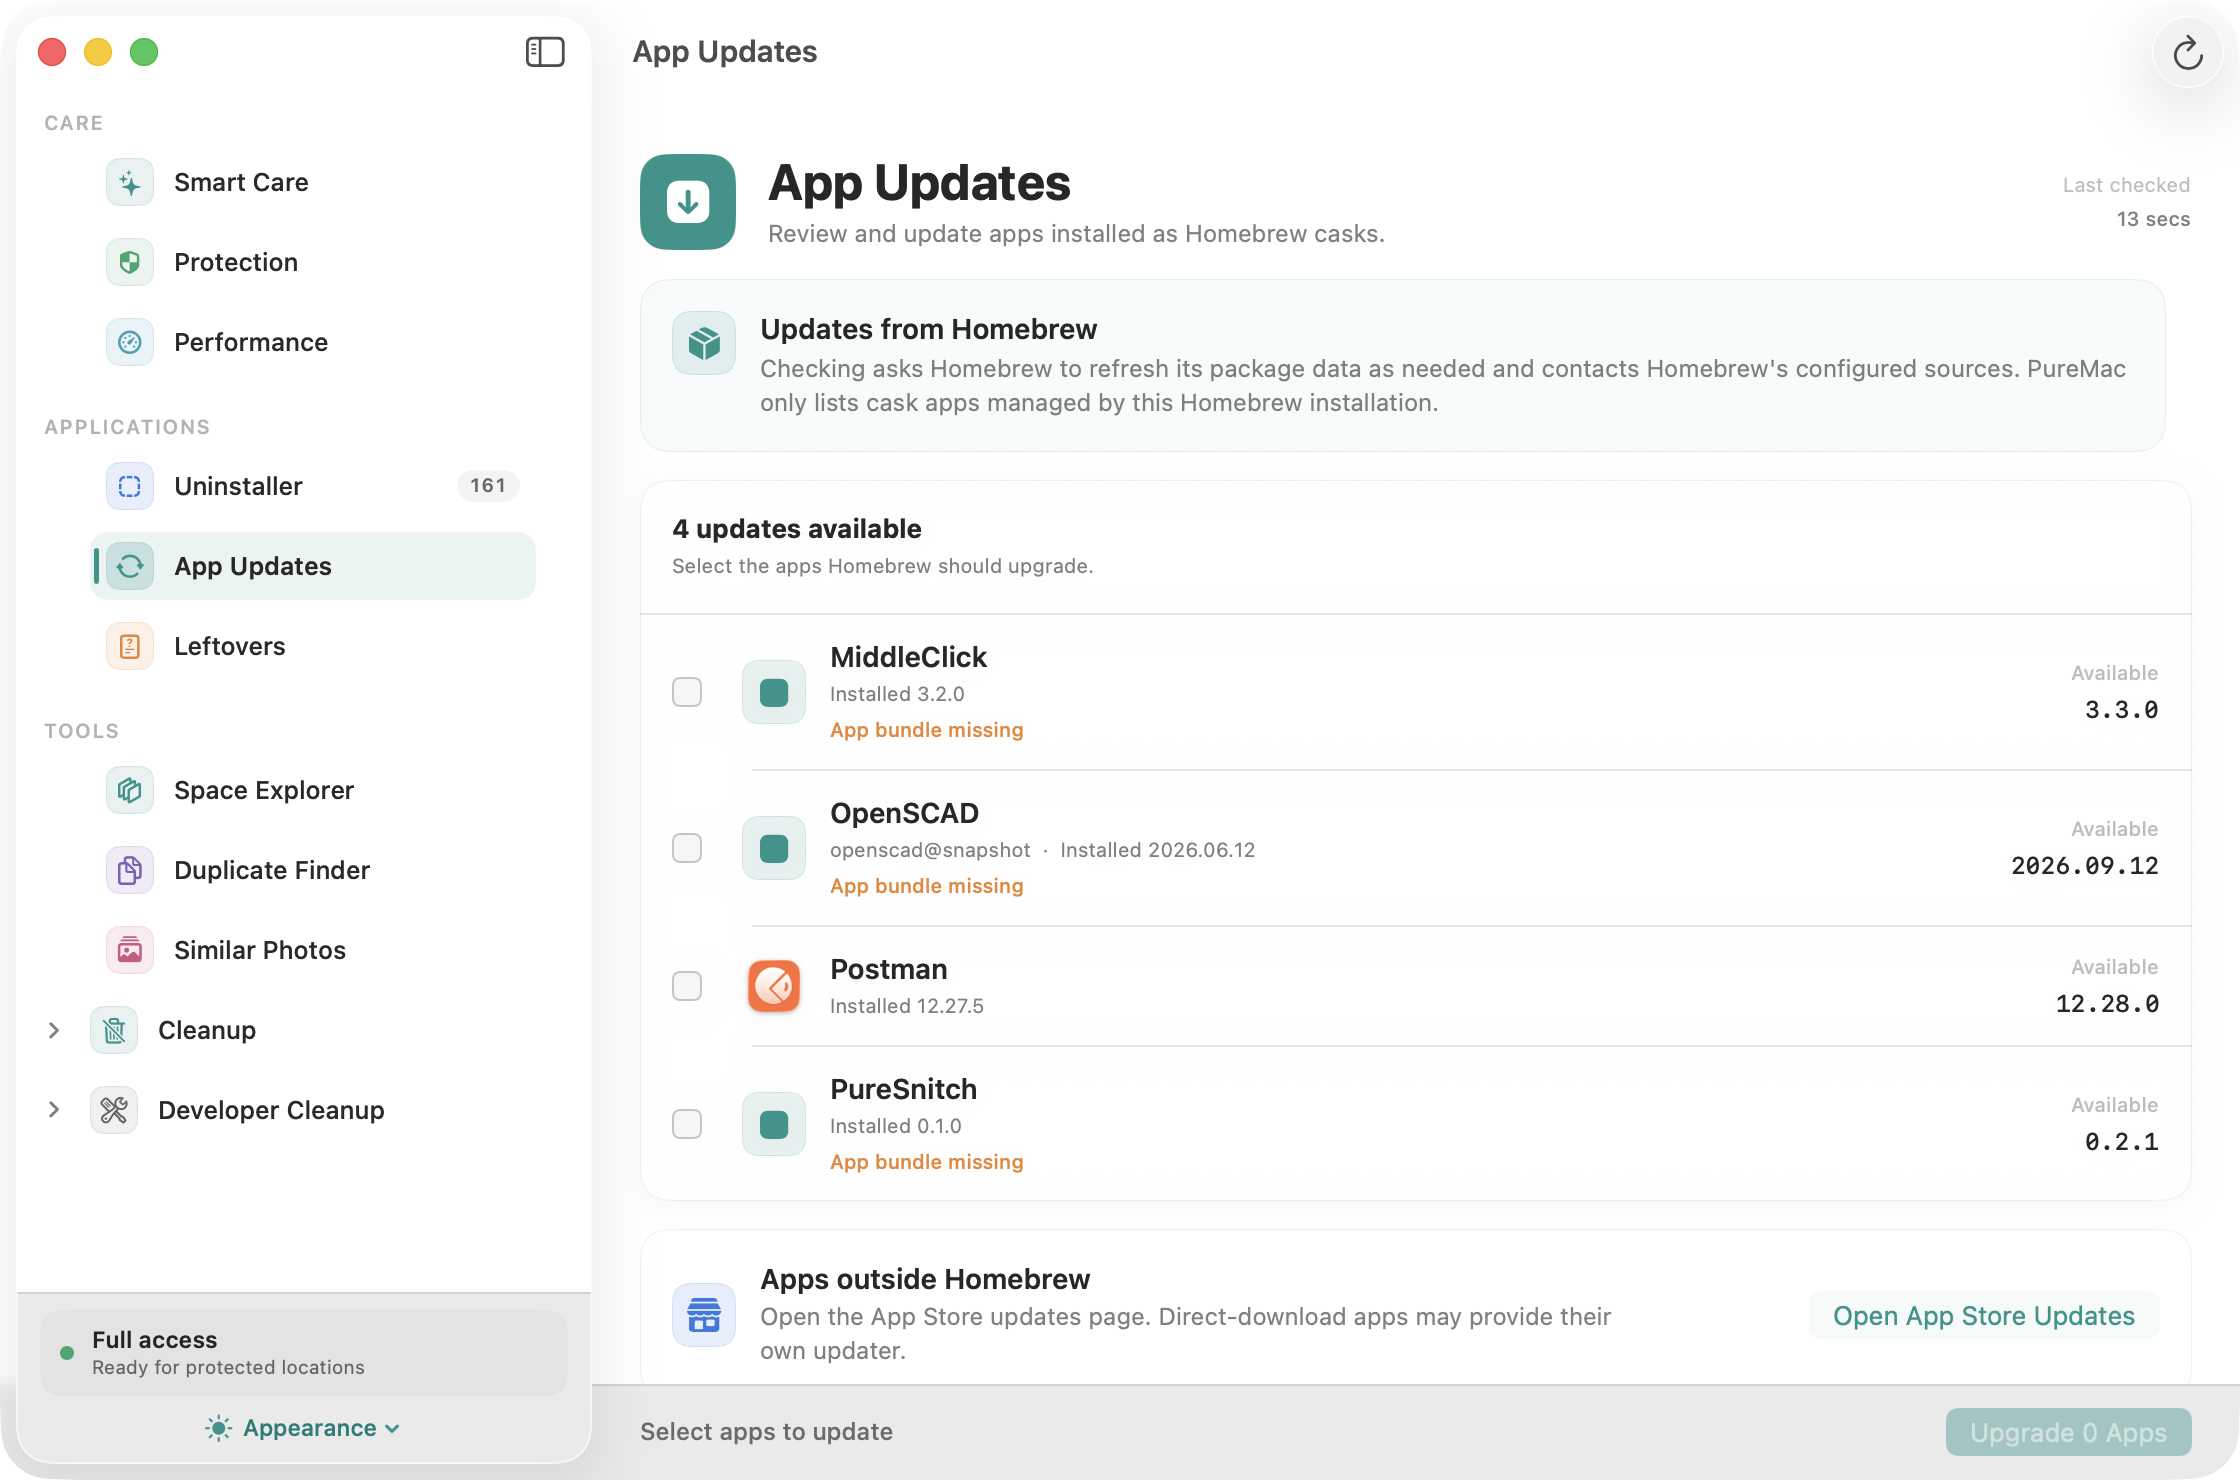Screen dimensions: 2240x1480
Task: Click the openscad@snapshot cask name
Action: tap(930, 851)
